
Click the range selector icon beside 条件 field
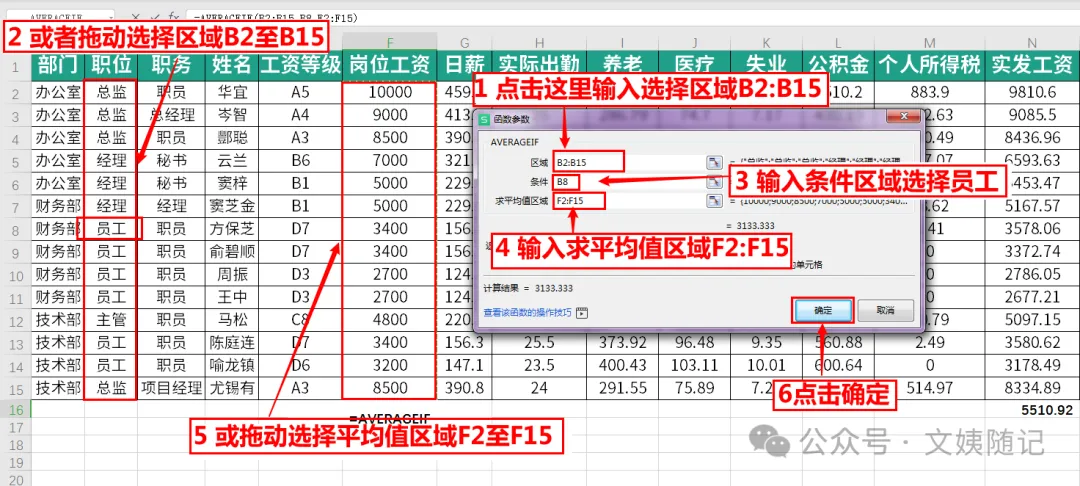714,182
